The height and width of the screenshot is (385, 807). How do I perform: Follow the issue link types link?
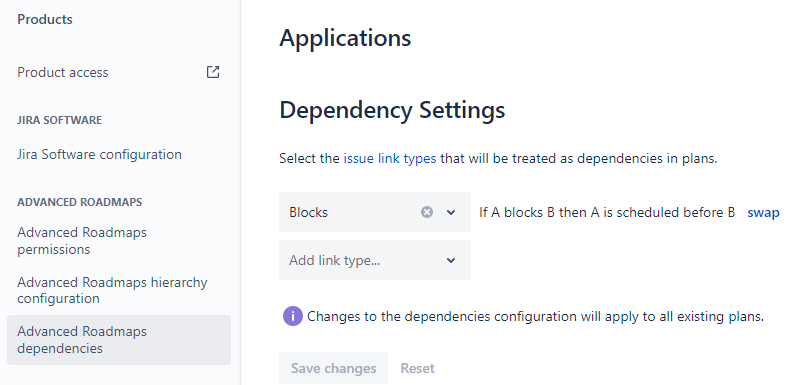[x=390, y=159]
